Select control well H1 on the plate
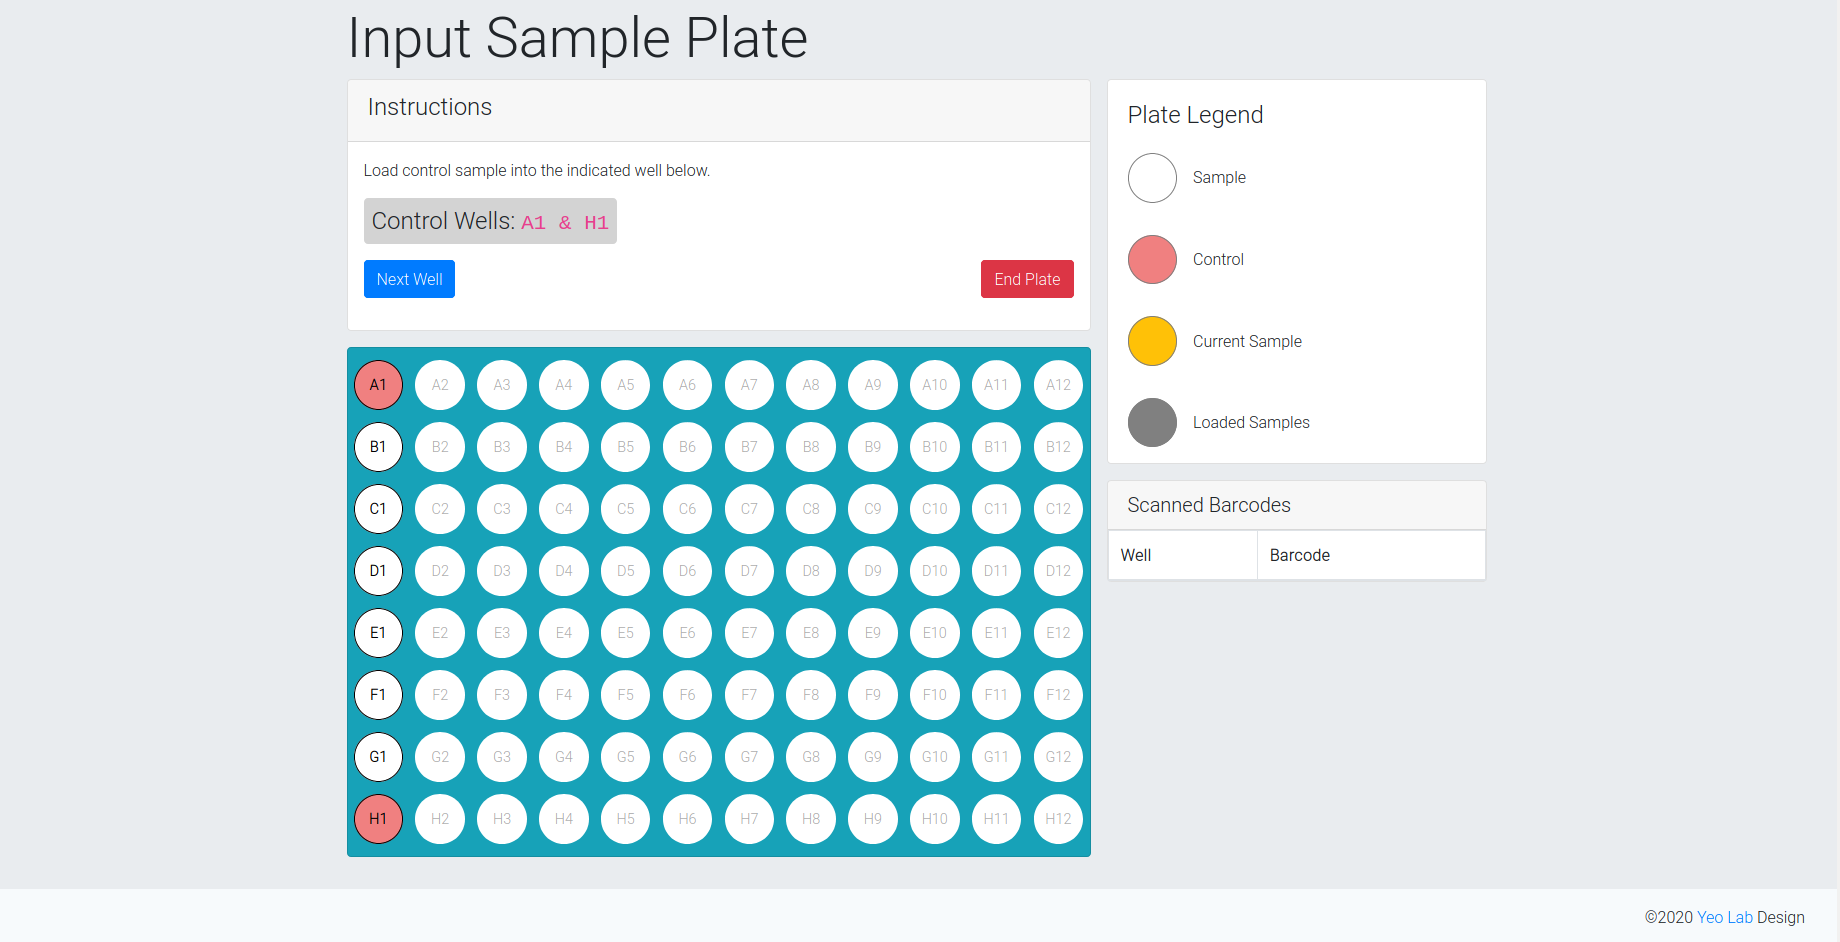The height and width of the screenshot is (942, 1840). 378,819
